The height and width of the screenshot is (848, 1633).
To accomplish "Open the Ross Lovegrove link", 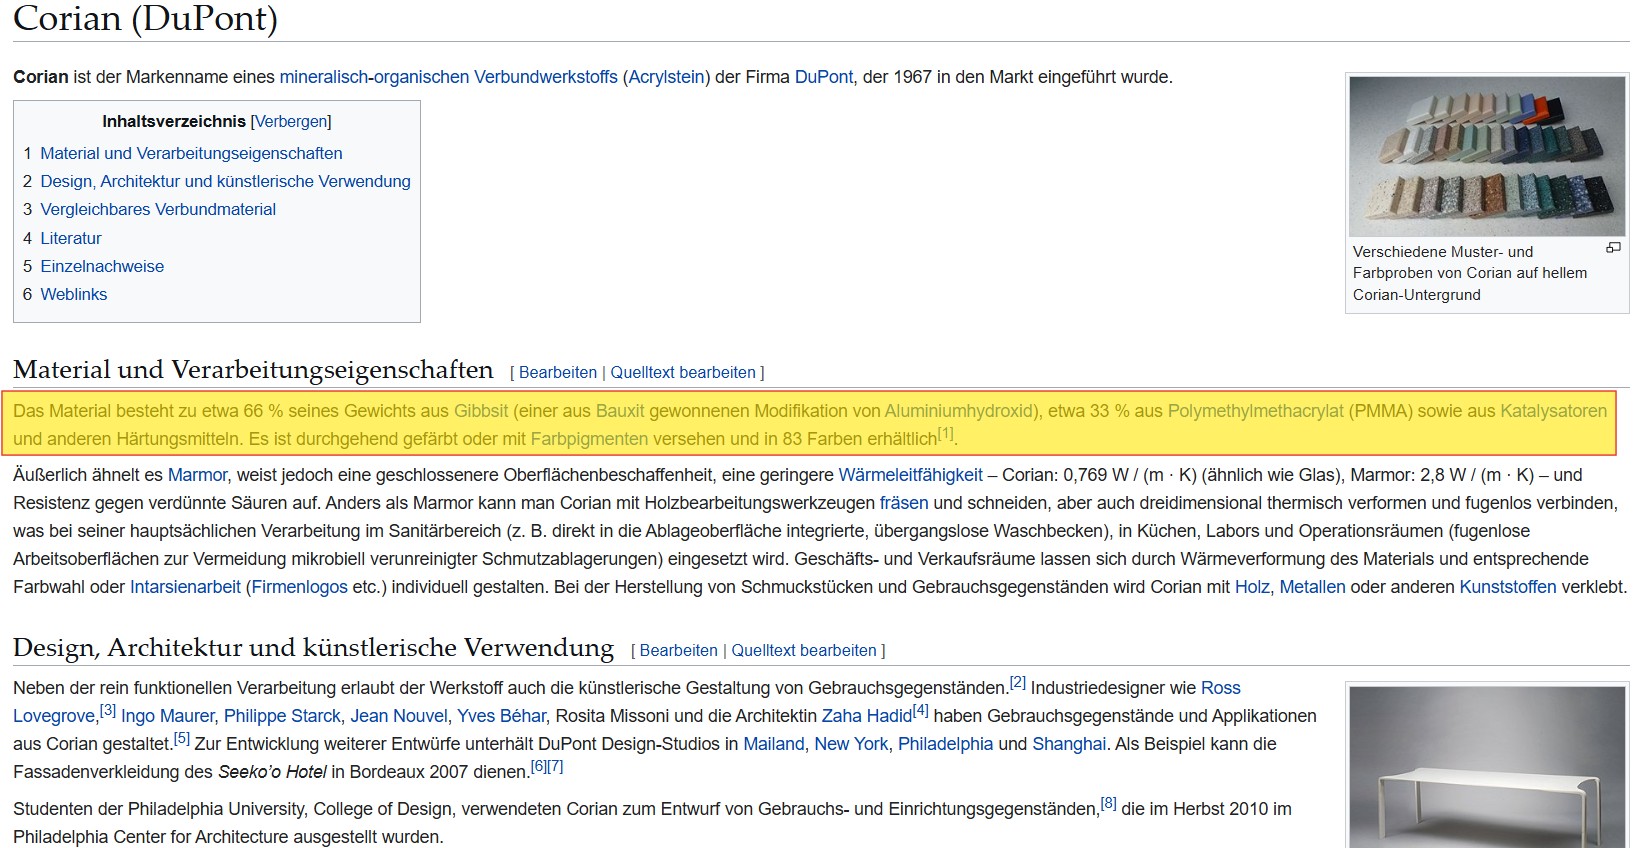I will coord(1220,688).
